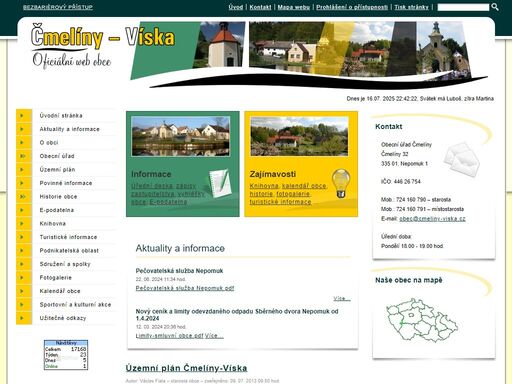Open Pečovatelská služba Nepomuk.pdf link
This screenshot has height=384, width=512.
[185, 288]
